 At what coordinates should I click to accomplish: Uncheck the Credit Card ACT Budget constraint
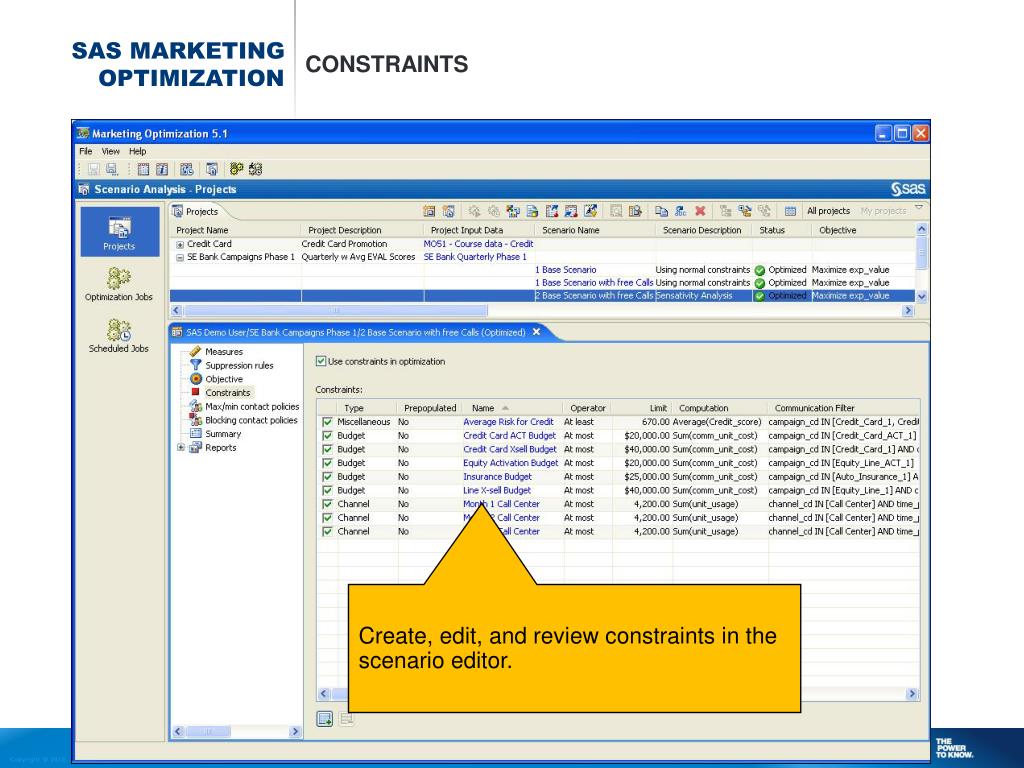(x=327, y=436)
